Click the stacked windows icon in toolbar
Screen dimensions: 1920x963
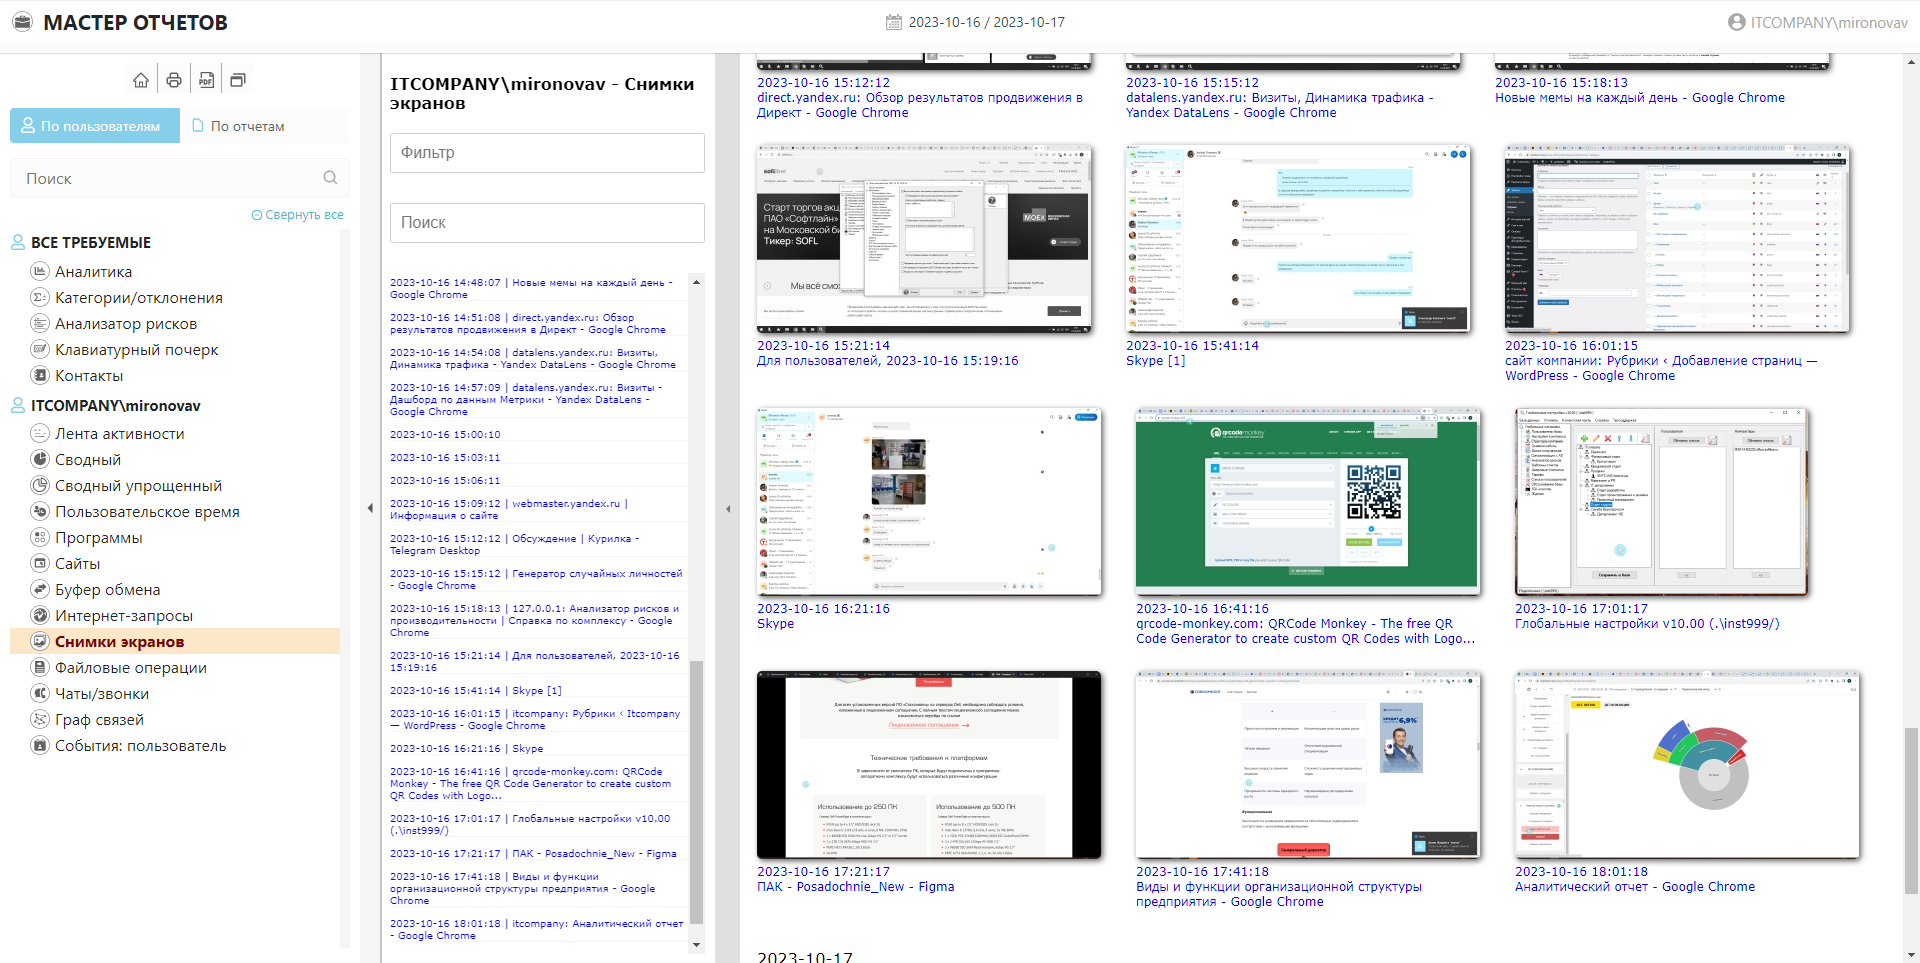[x=238, y=80]
